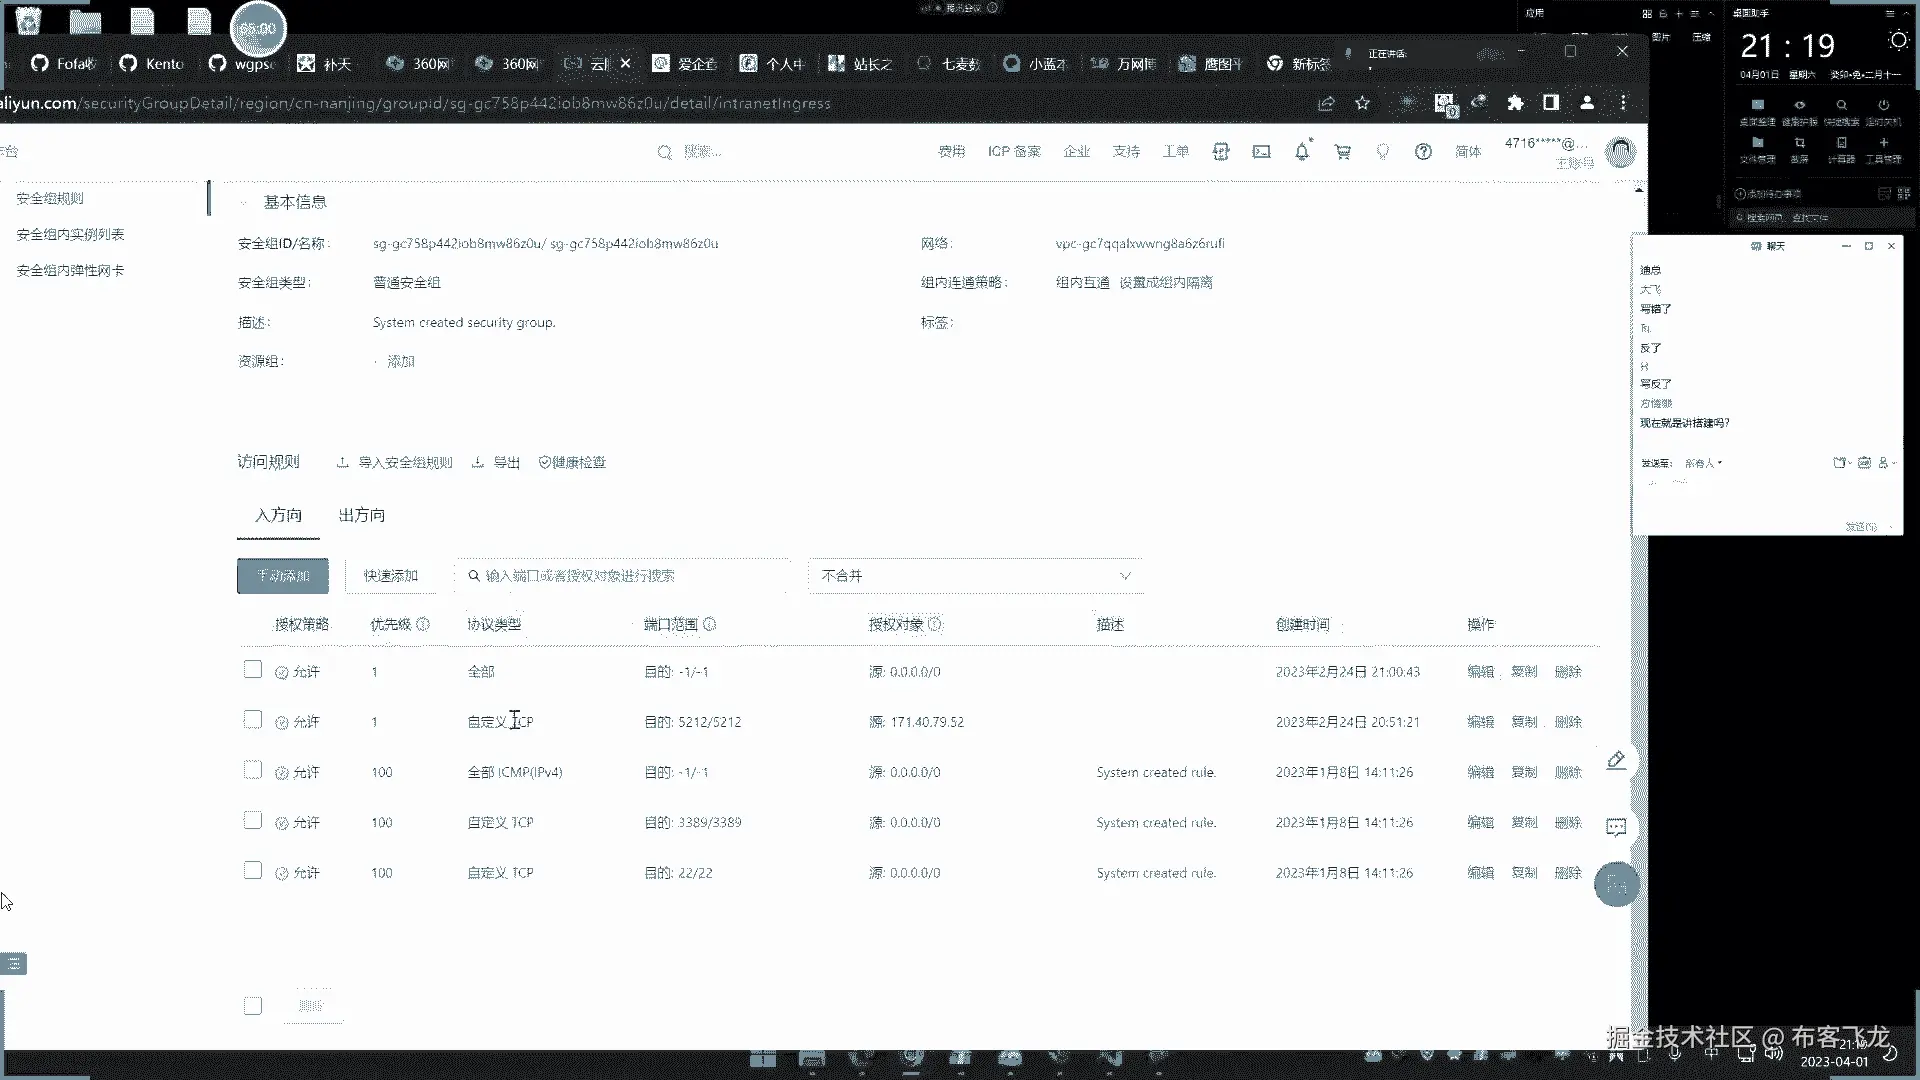The width and height of the screenshot is (1920, 1080).
Task: Click the 手动添加 button
Action: point(283,576)
